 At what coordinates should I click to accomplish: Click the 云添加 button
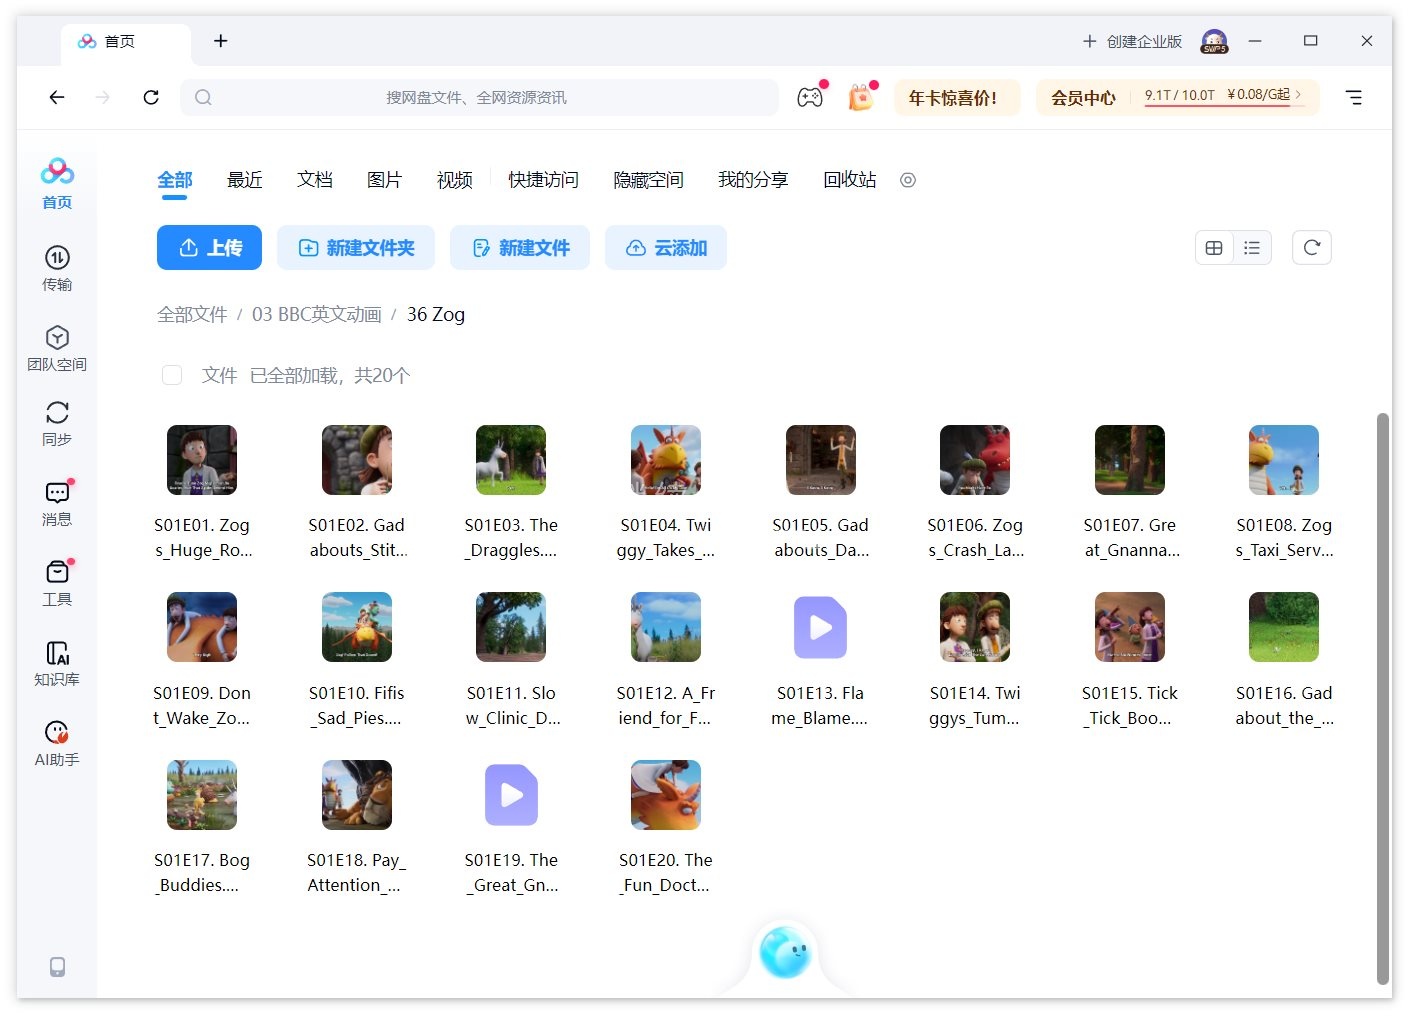666,248
